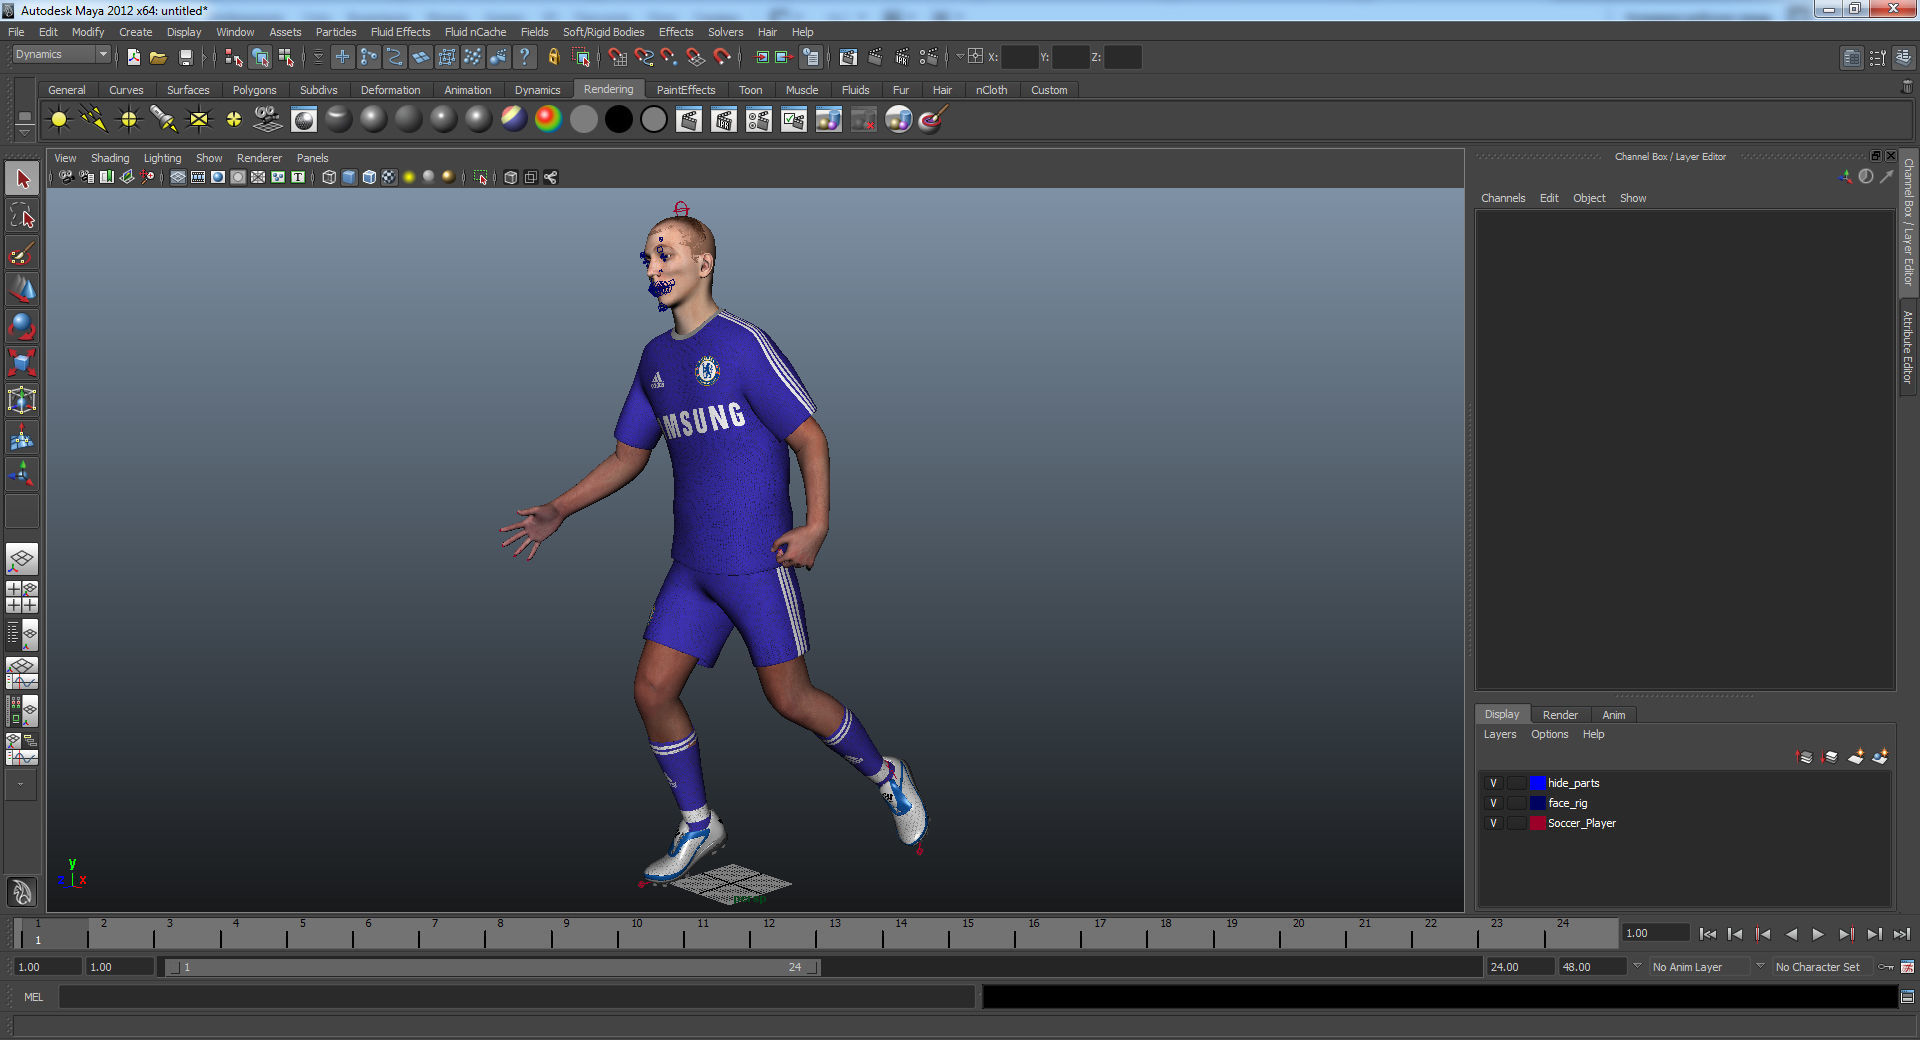Create layer from selected objects icon
This screenshot has width=1920, height=1040.
[x=1880, y=757]
